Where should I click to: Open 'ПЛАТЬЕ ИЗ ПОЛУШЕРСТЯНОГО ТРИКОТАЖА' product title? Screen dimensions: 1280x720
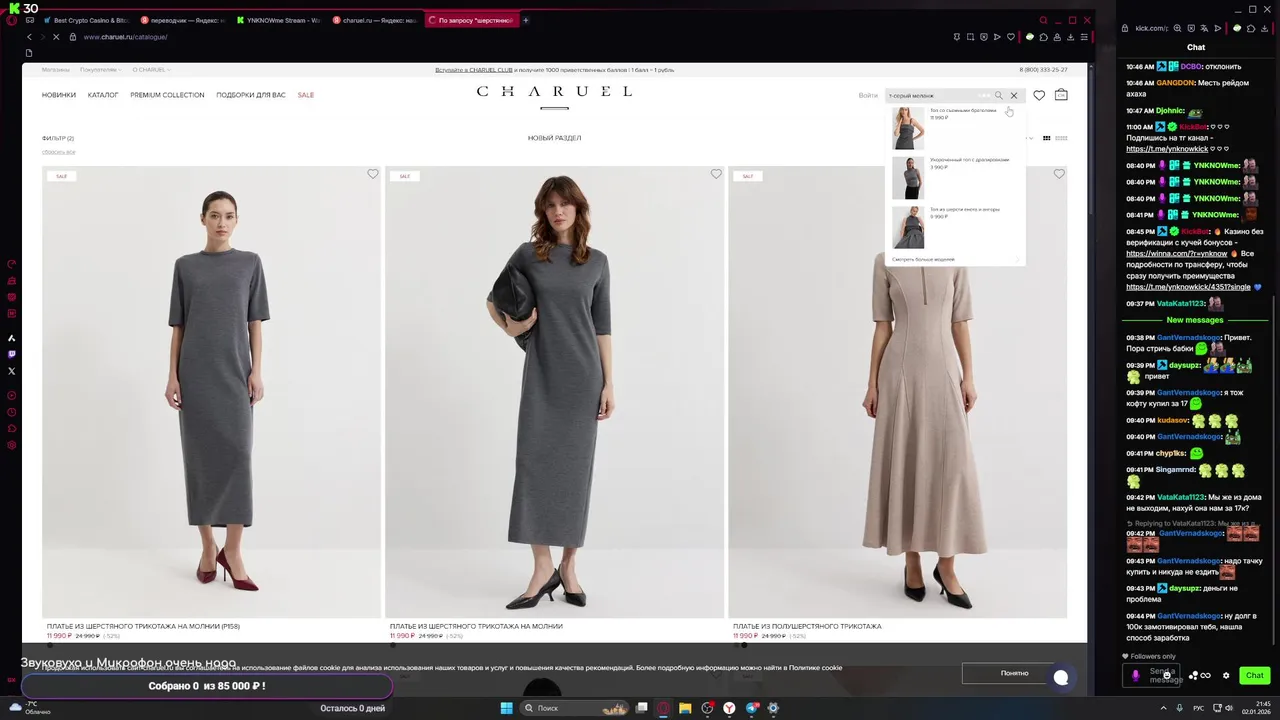pyautogui.click(x=807, y=626)
